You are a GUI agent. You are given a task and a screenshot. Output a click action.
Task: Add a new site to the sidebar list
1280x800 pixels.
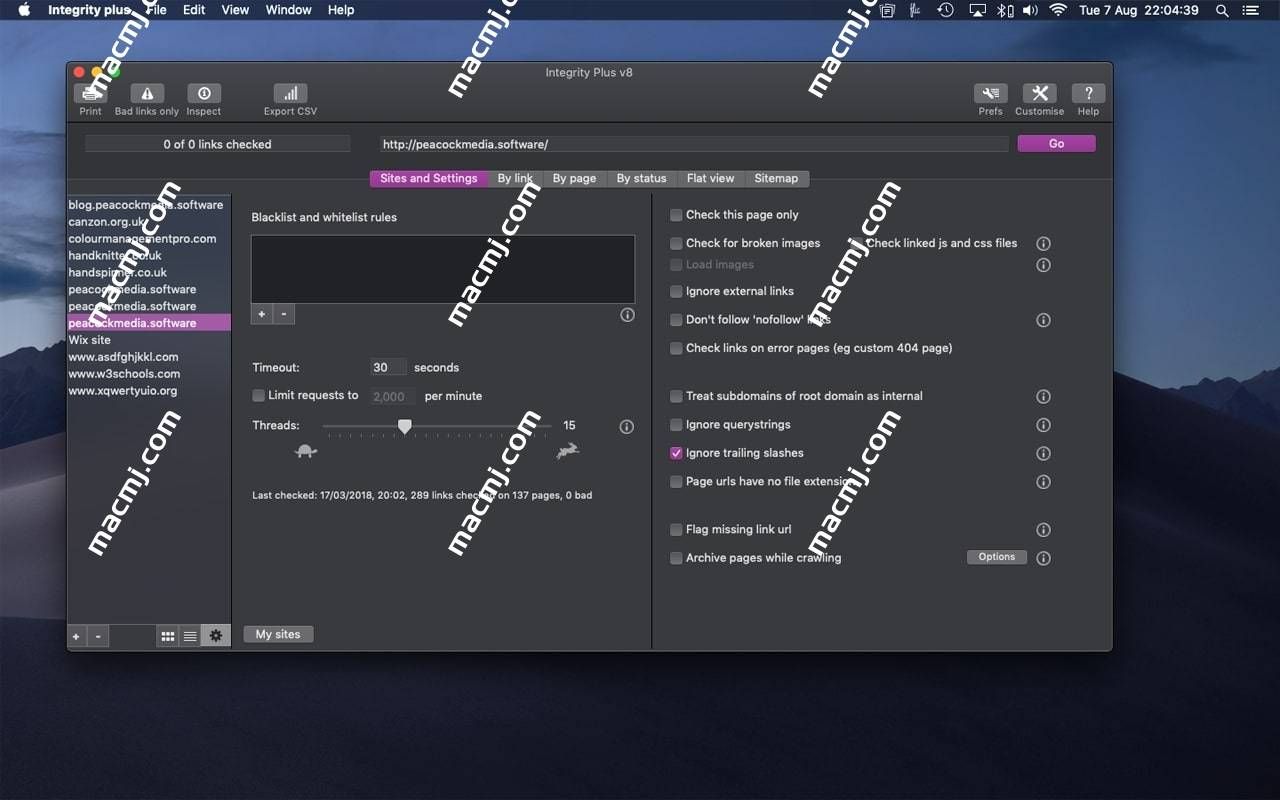76,636
